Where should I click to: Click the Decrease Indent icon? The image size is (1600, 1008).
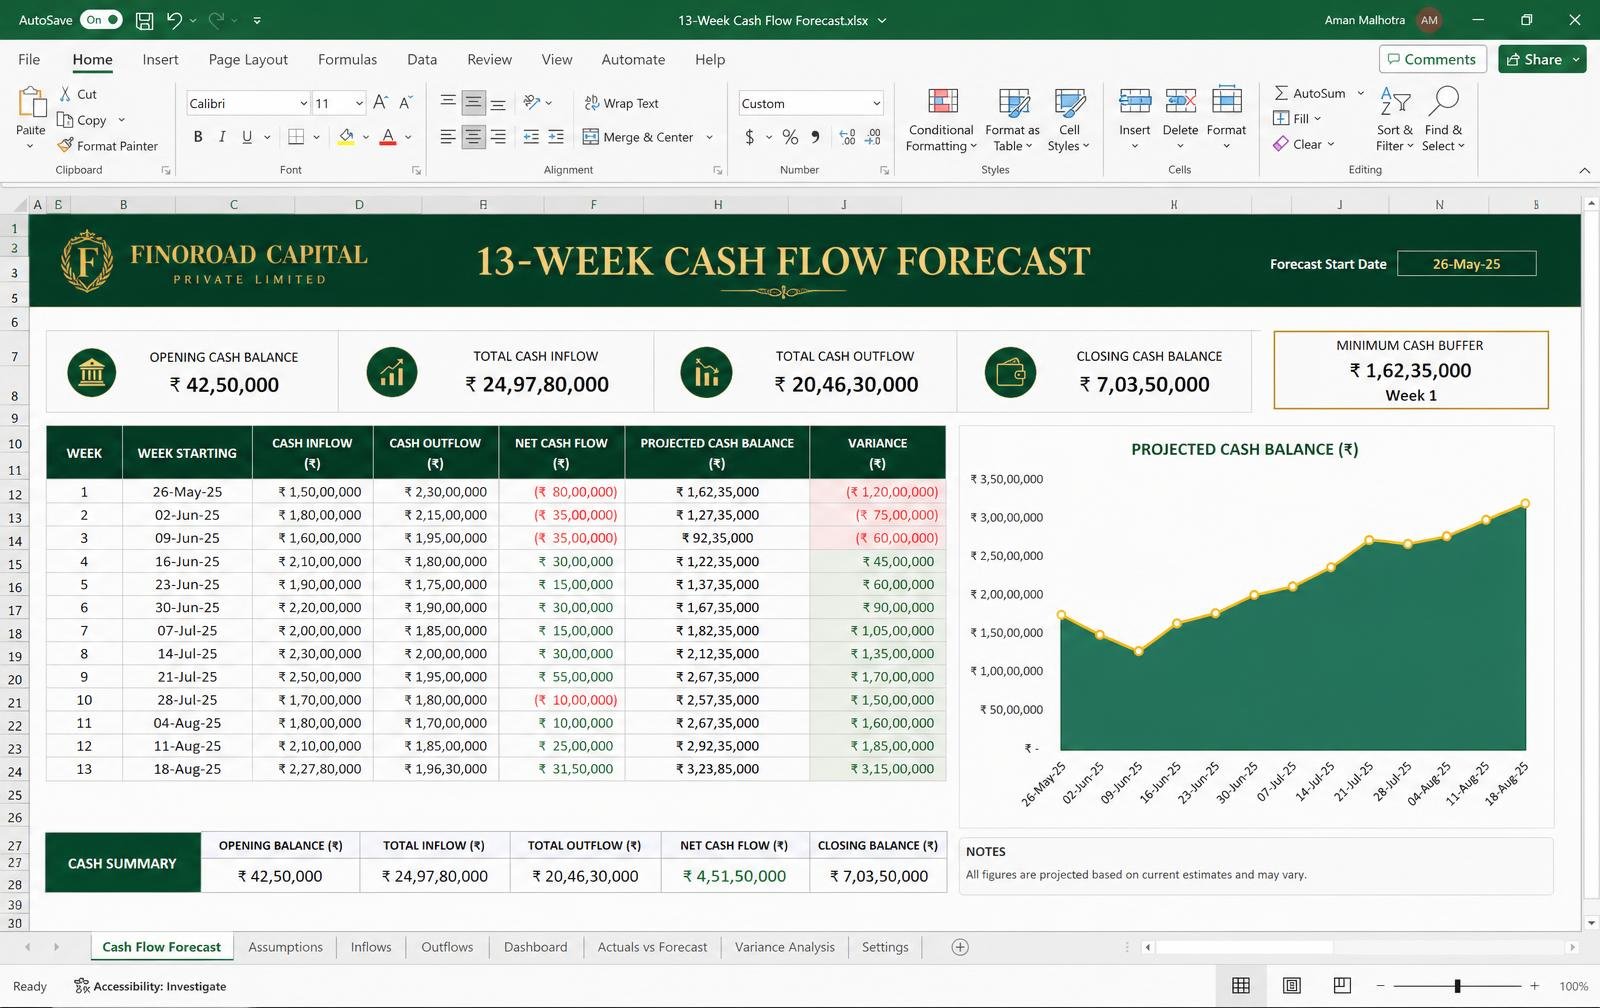tap(531, 137)
